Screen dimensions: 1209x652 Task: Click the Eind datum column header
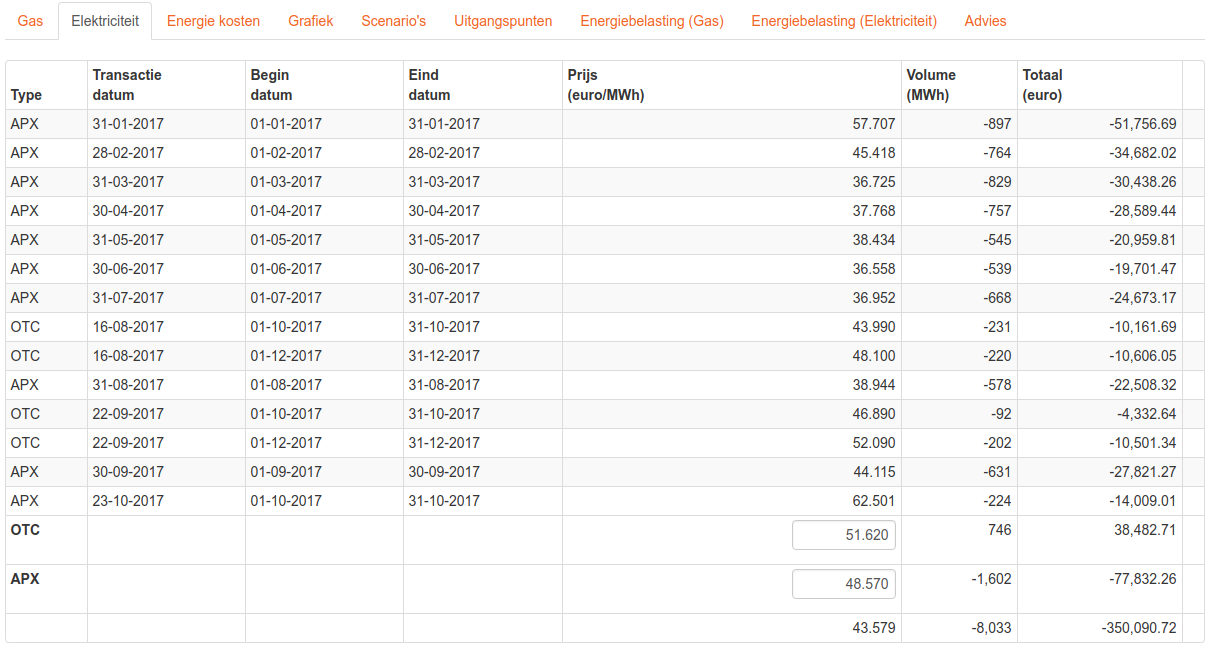(429, 85)
